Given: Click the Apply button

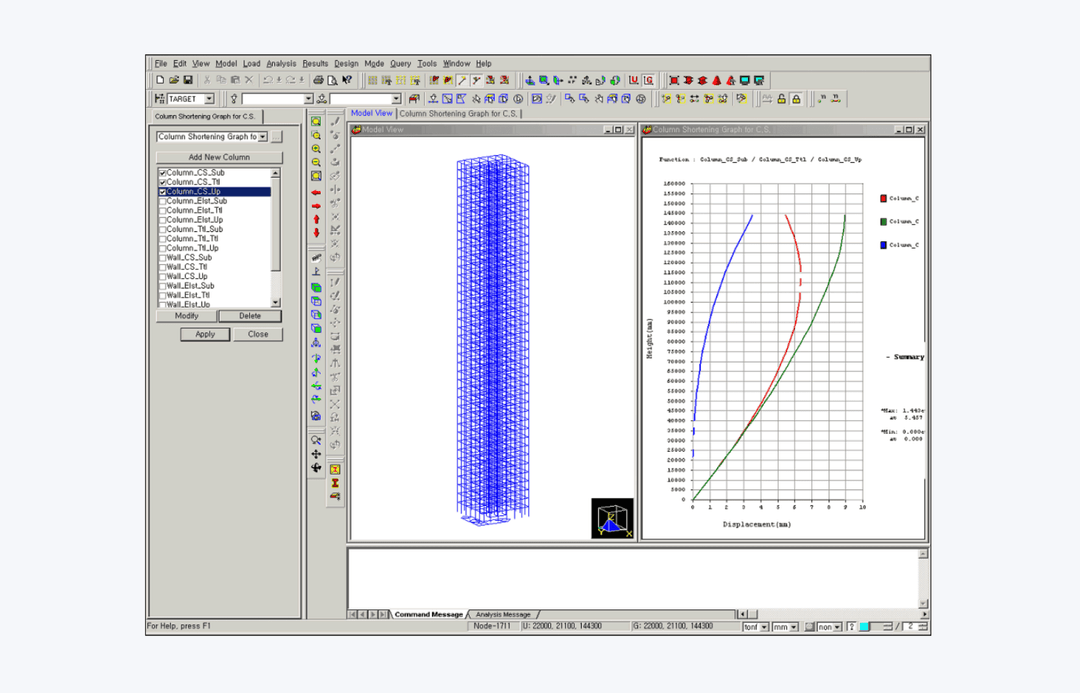Looking at the screenshot, I should tap(205, 334).
